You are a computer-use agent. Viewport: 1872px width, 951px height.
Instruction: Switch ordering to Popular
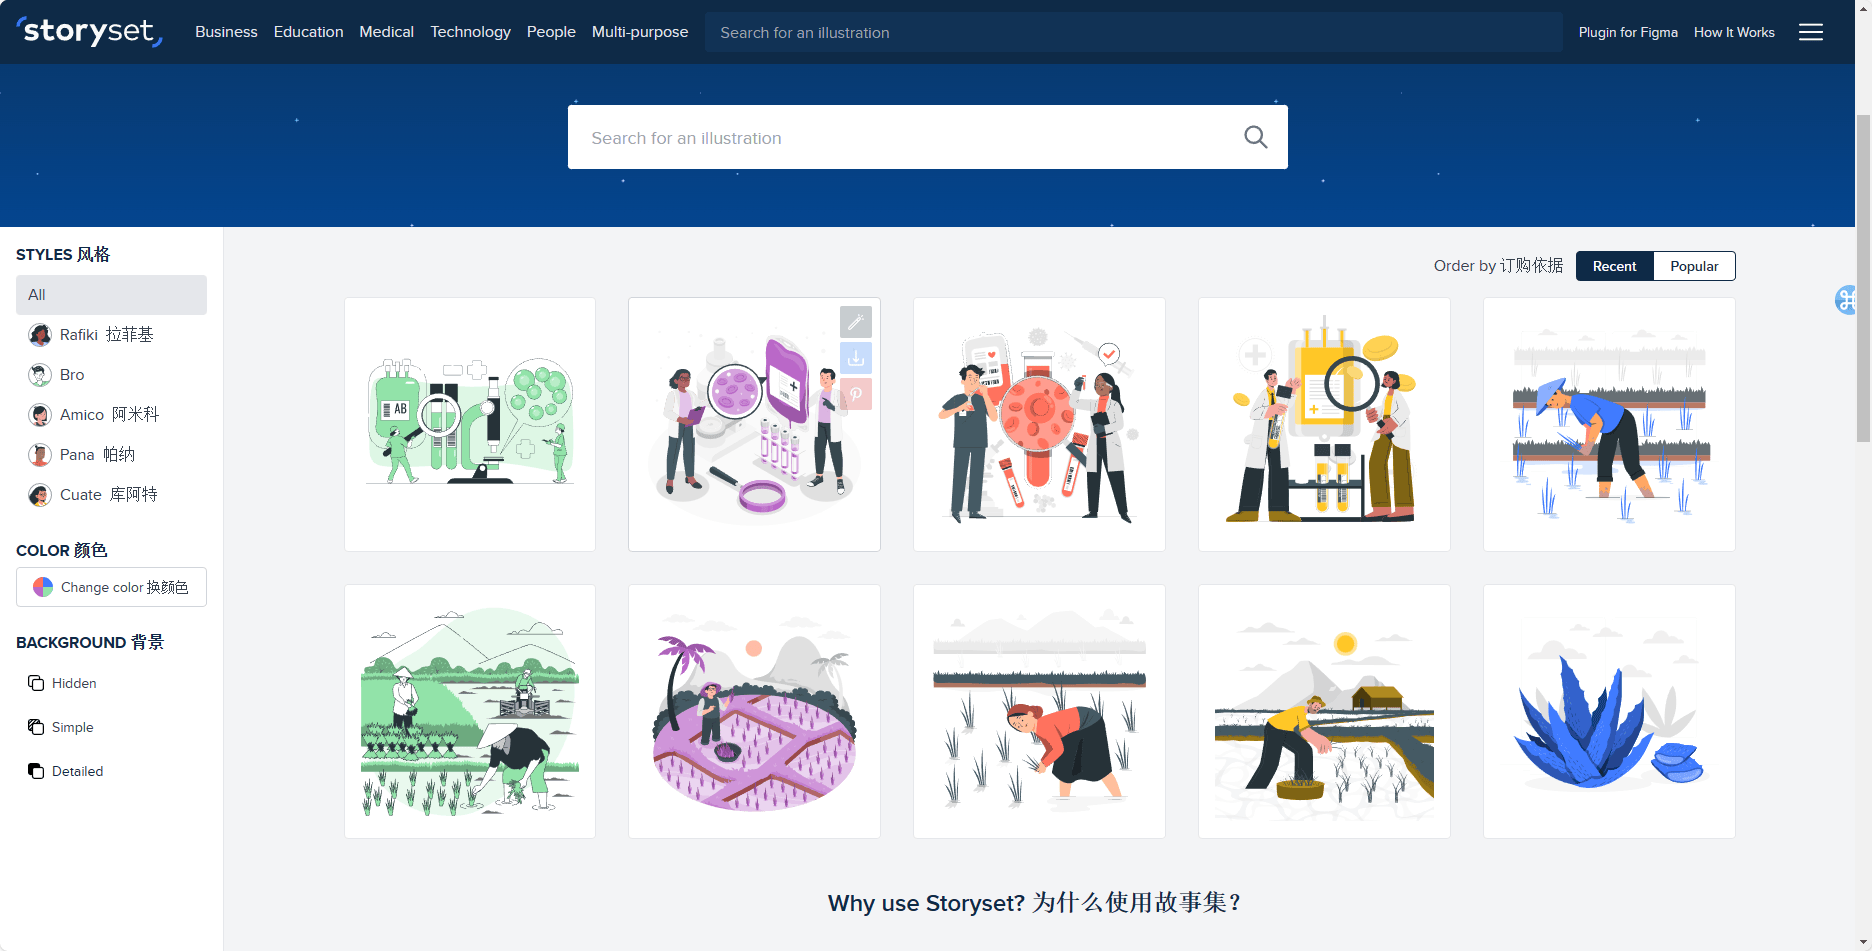pyautogui.click(x=1694, y=266)
